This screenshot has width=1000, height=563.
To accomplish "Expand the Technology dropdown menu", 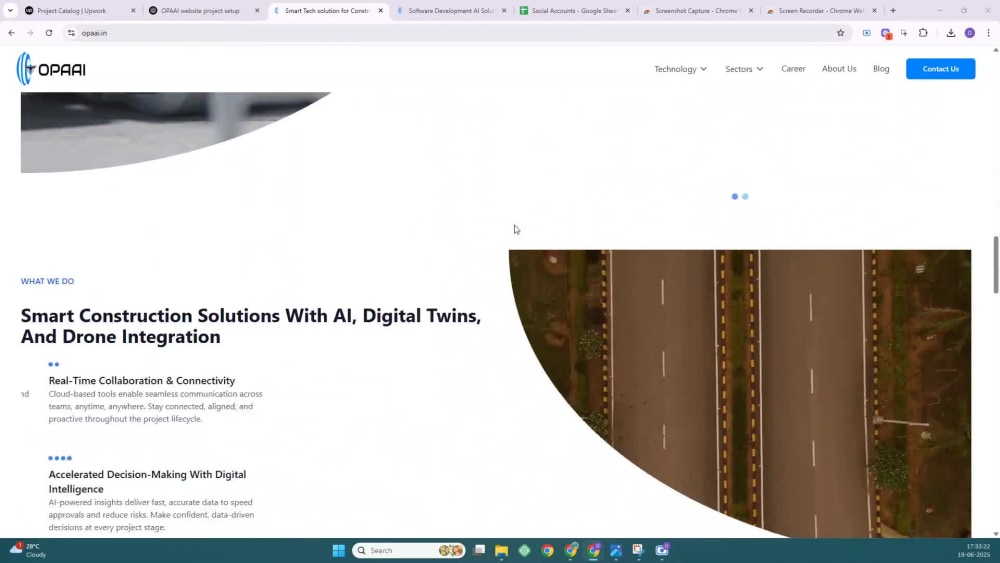I will (x=680, y=69).
